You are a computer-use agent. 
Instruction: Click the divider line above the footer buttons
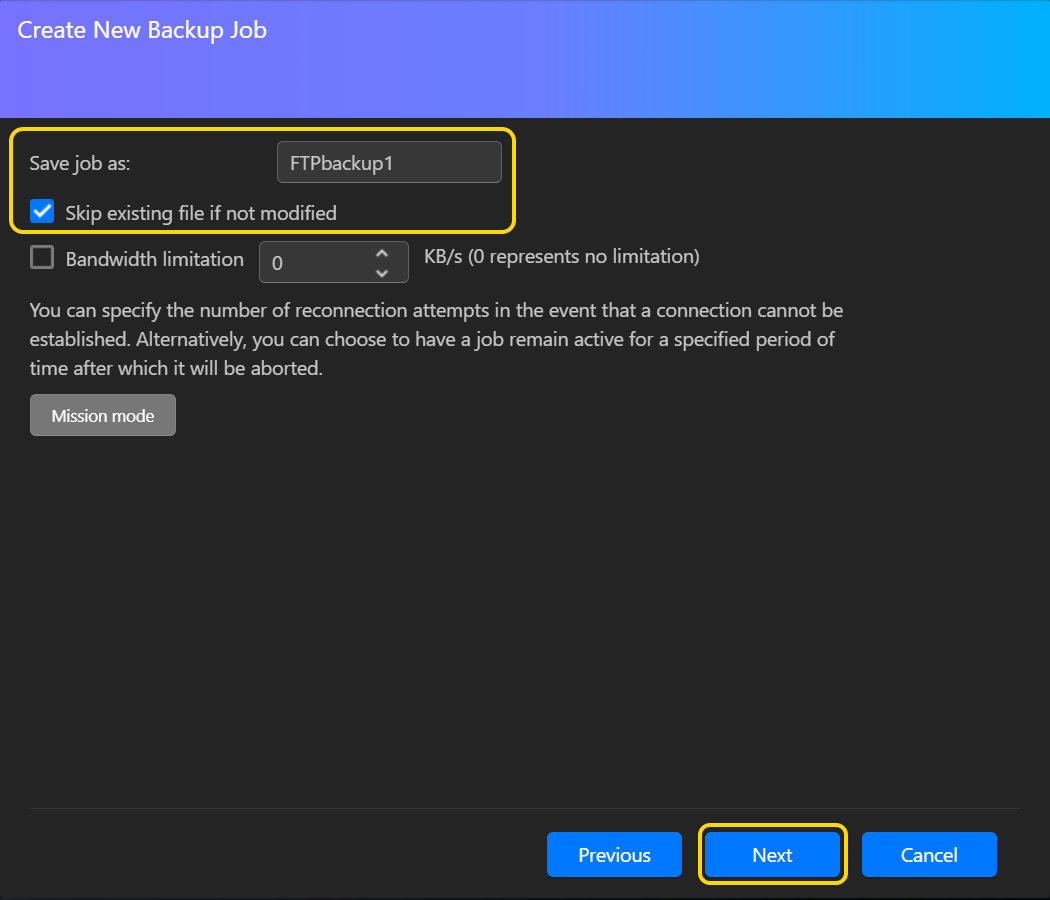pyautogui.click(x=524, y=808)
